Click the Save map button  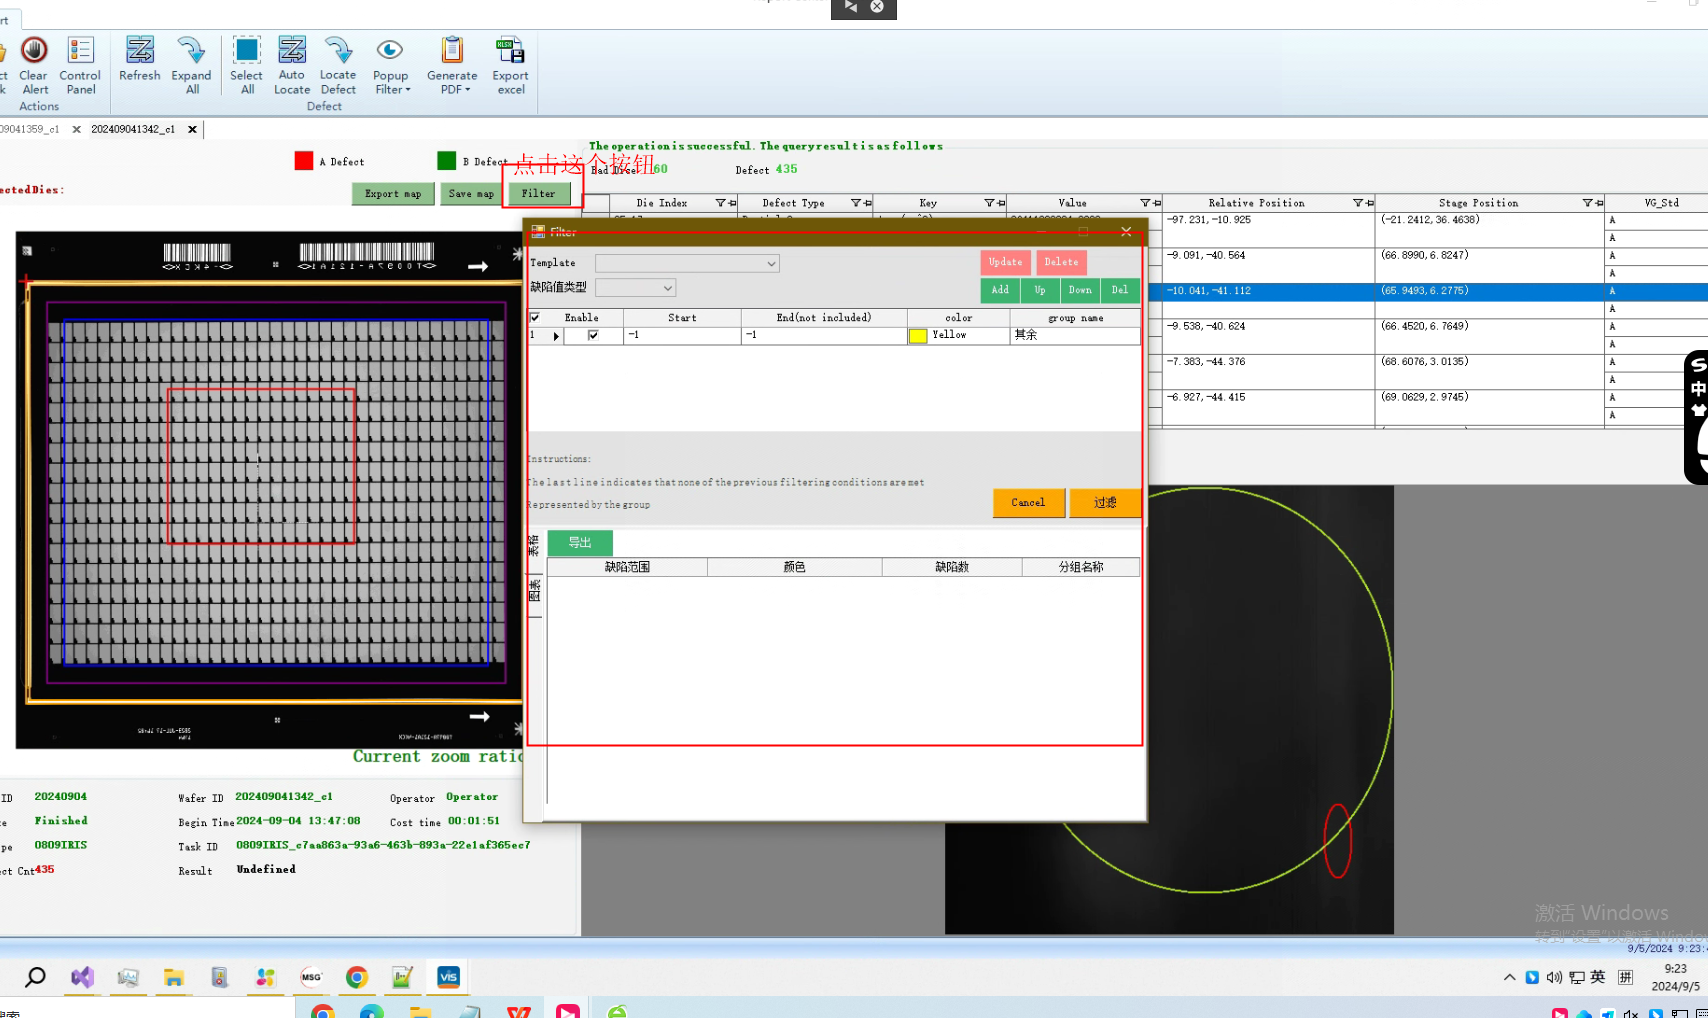coord(471,194)
